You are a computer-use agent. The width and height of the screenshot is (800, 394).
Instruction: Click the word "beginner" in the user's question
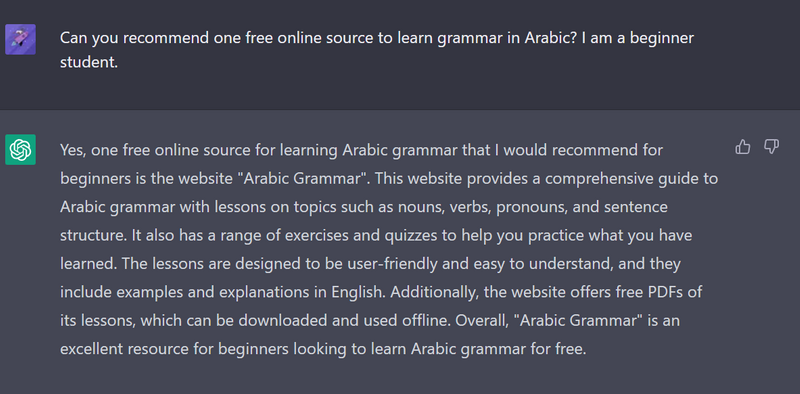[x=662, y=38]
